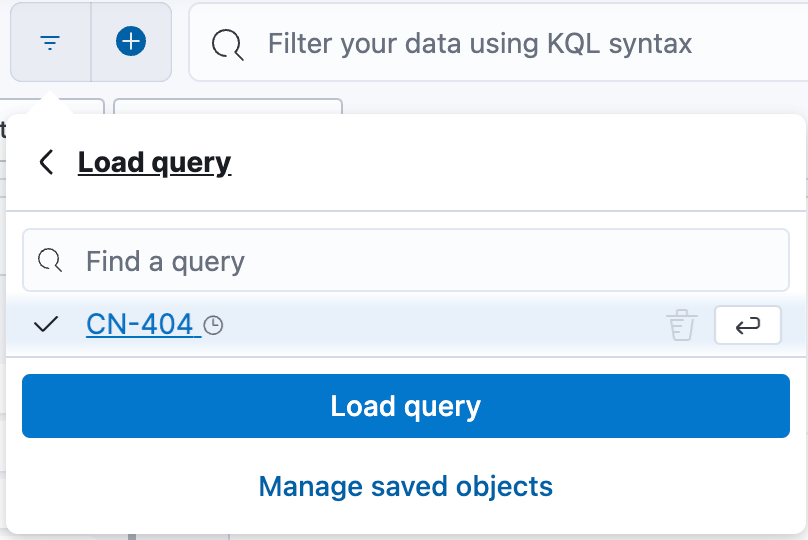Click the clock icon next to CN-404
The width and height of the screenshot is (808, 540).
coord(213,325)
